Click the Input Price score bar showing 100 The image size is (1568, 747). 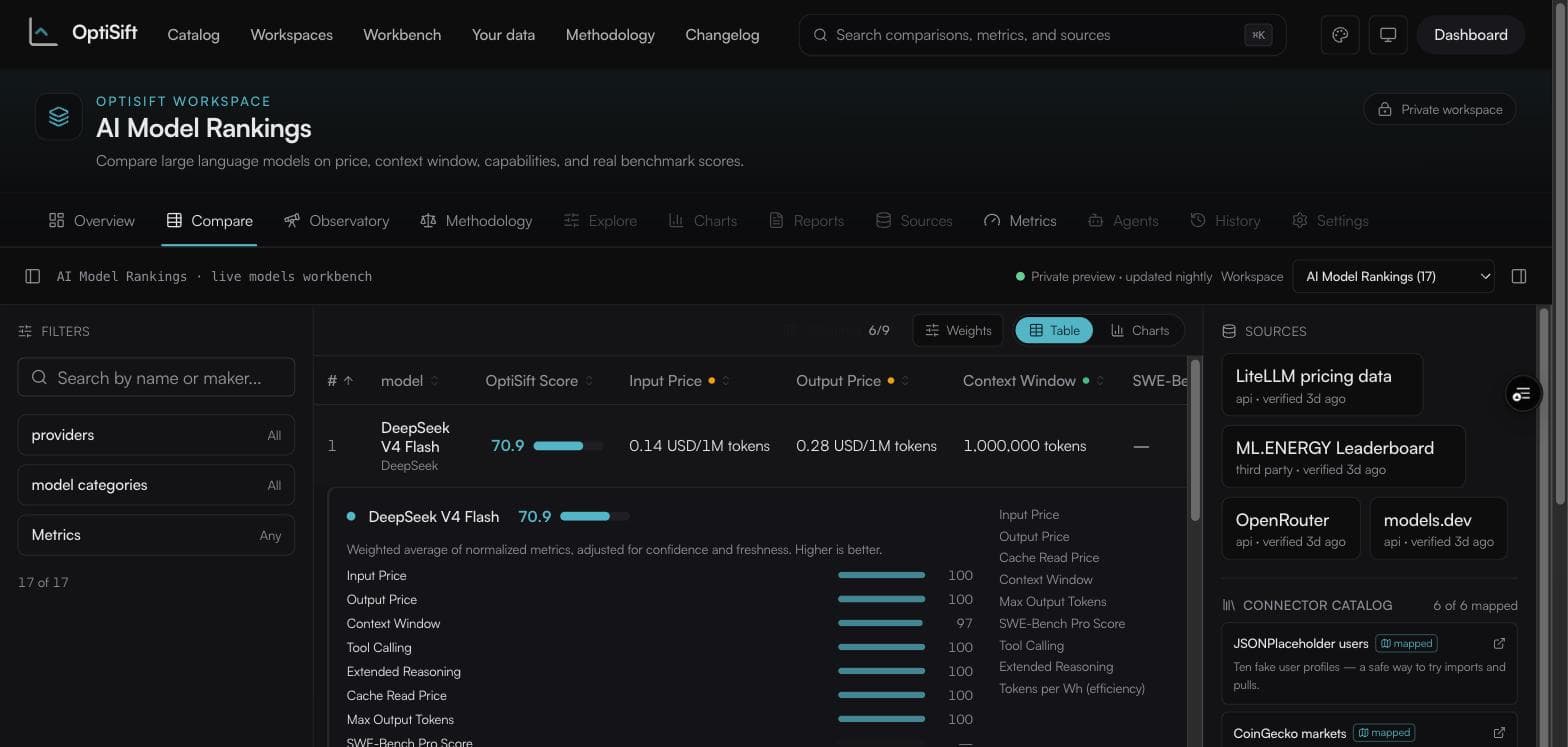(881, 575)
